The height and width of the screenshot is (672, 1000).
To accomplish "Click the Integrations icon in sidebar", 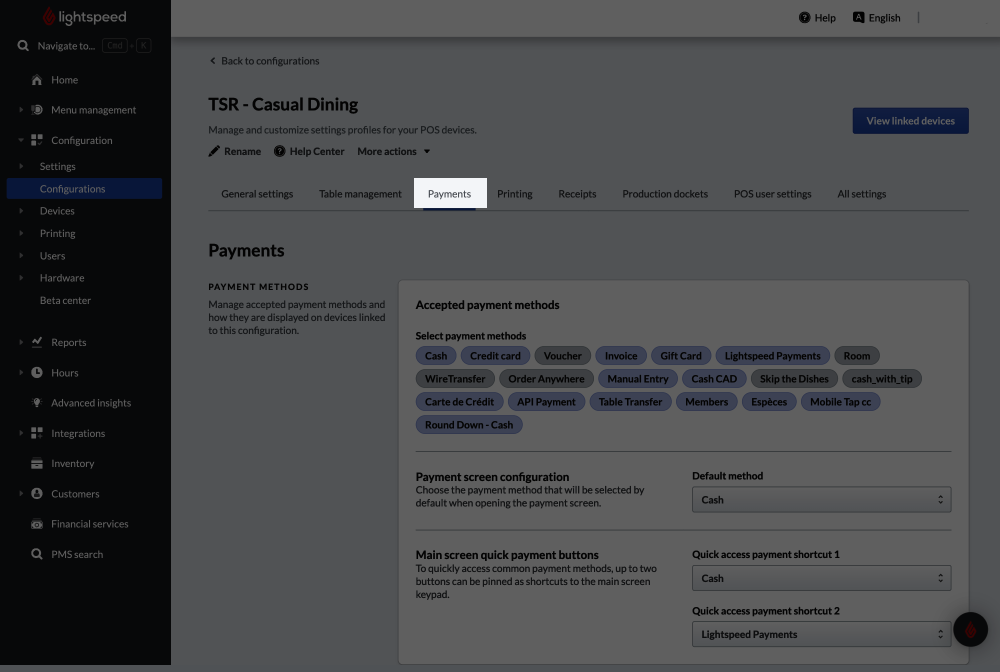I will tap(37, 433).
